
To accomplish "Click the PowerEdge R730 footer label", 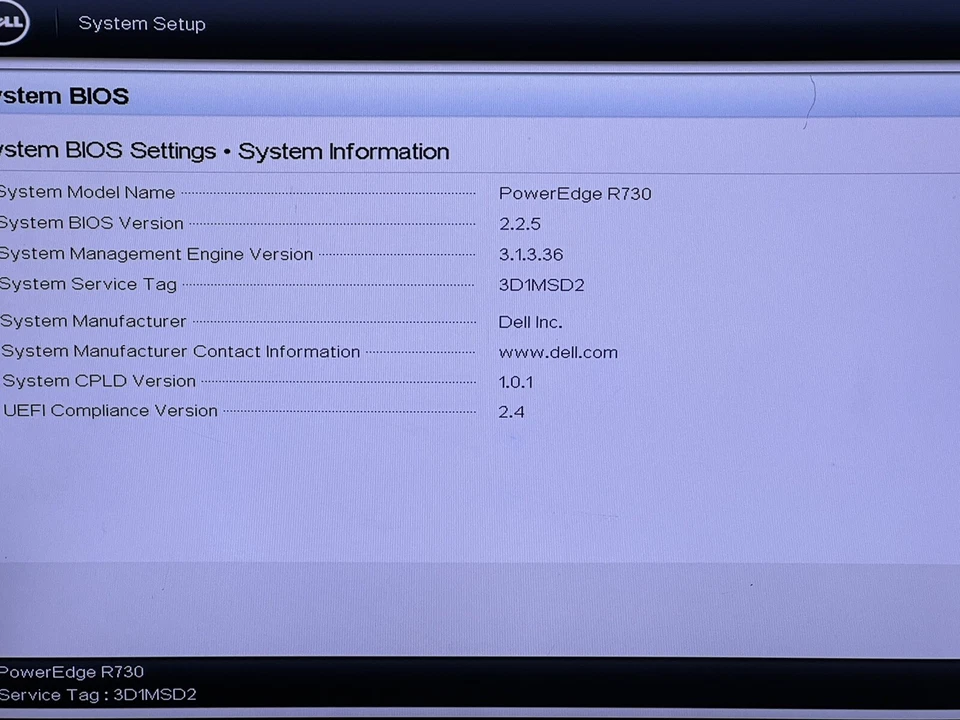I will click(71, 671).
